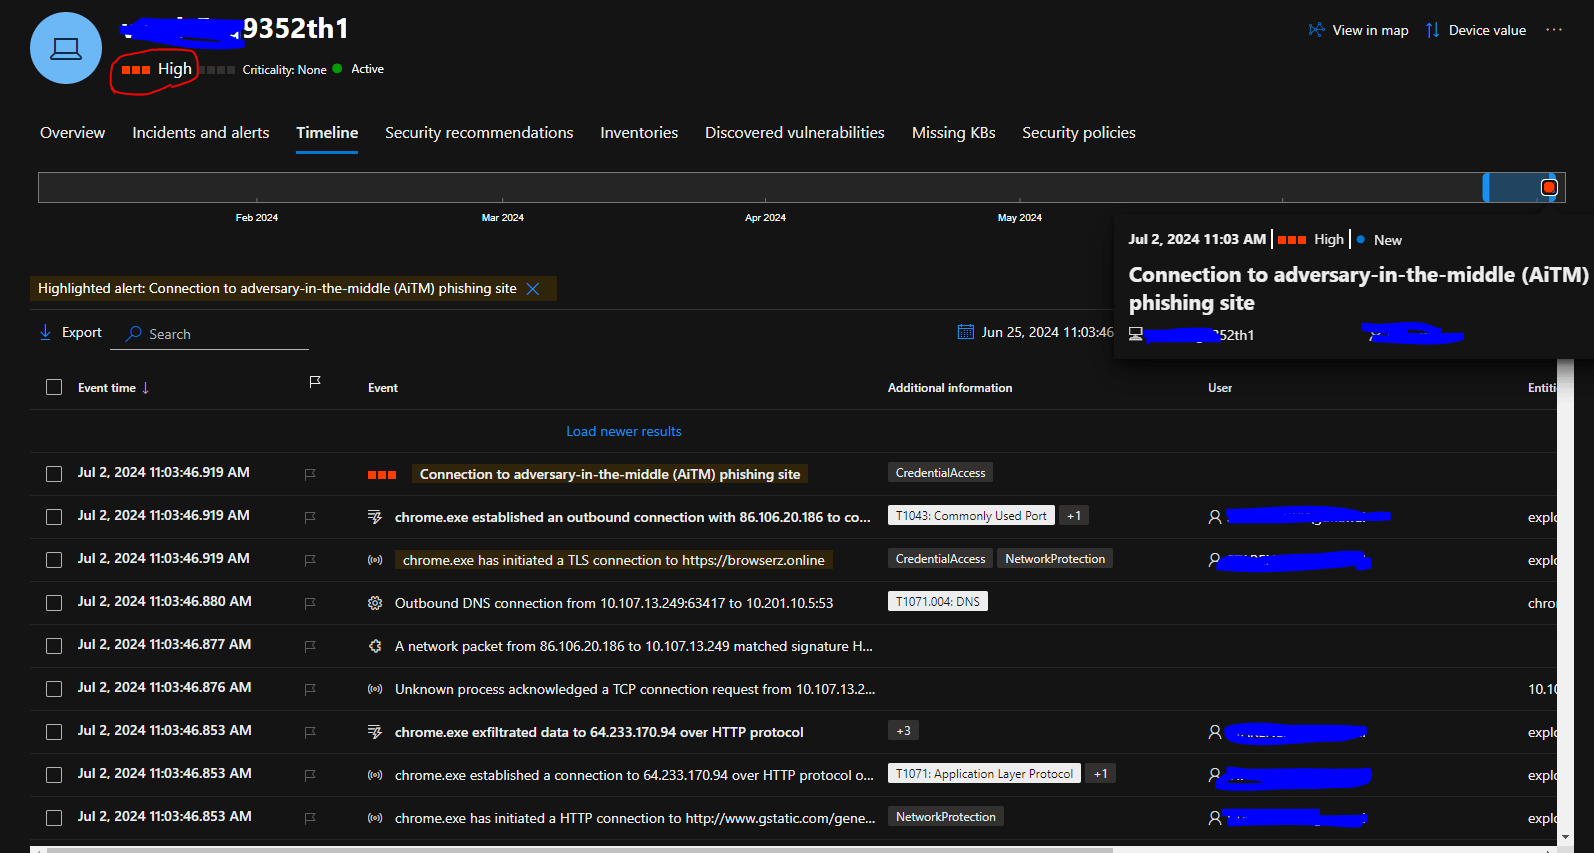Export the timeline events

tap(70, 333)
